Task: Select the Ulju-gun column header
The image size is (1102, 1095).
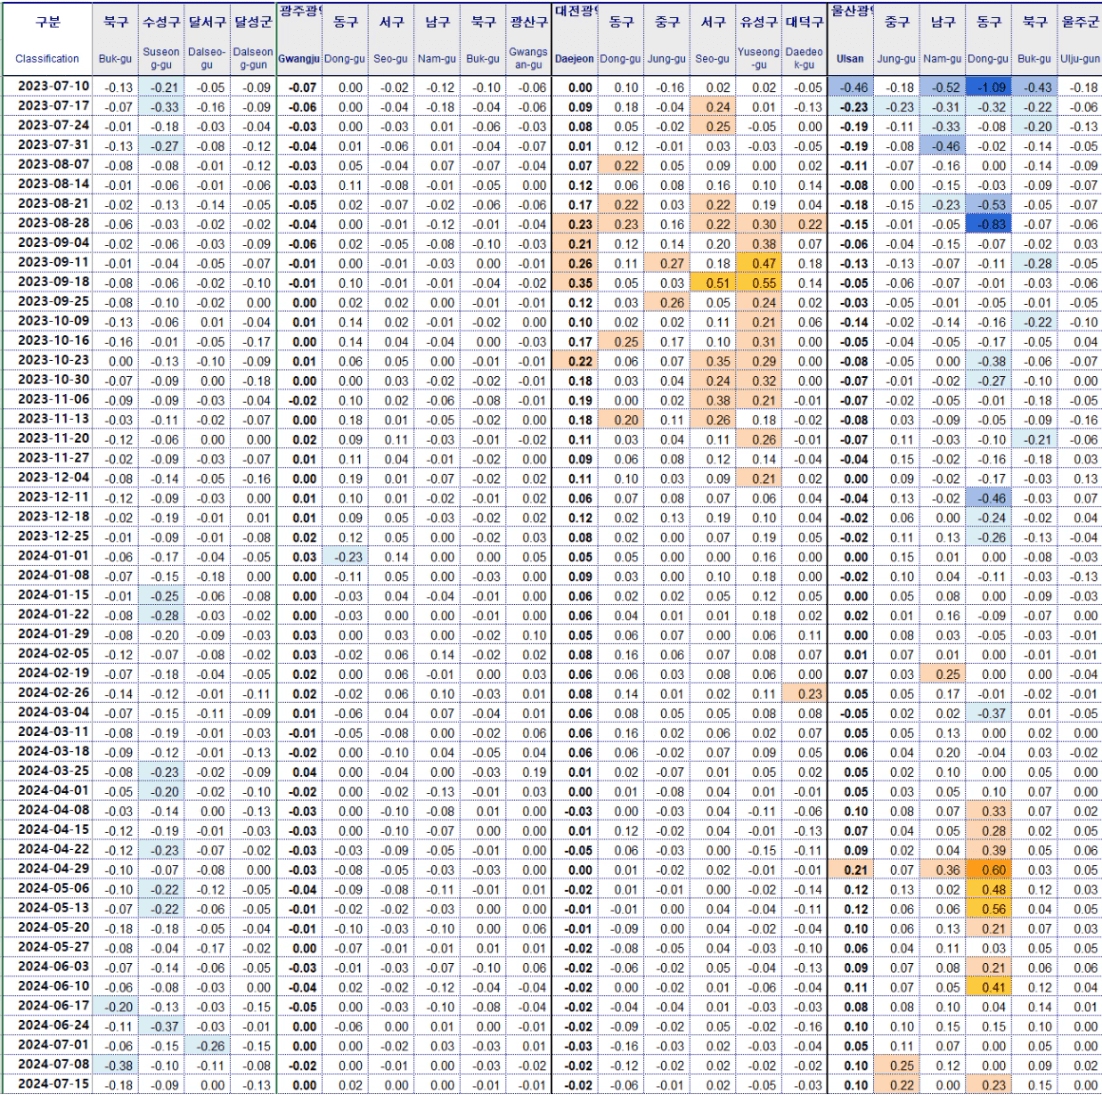Action: (1081, 39)
